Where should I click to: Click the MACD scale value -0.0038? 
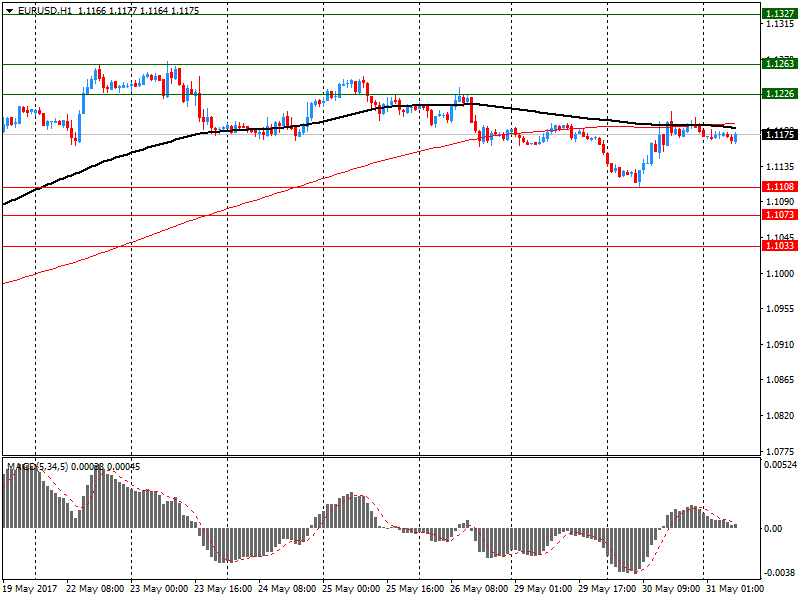click(x=779, y=573)
